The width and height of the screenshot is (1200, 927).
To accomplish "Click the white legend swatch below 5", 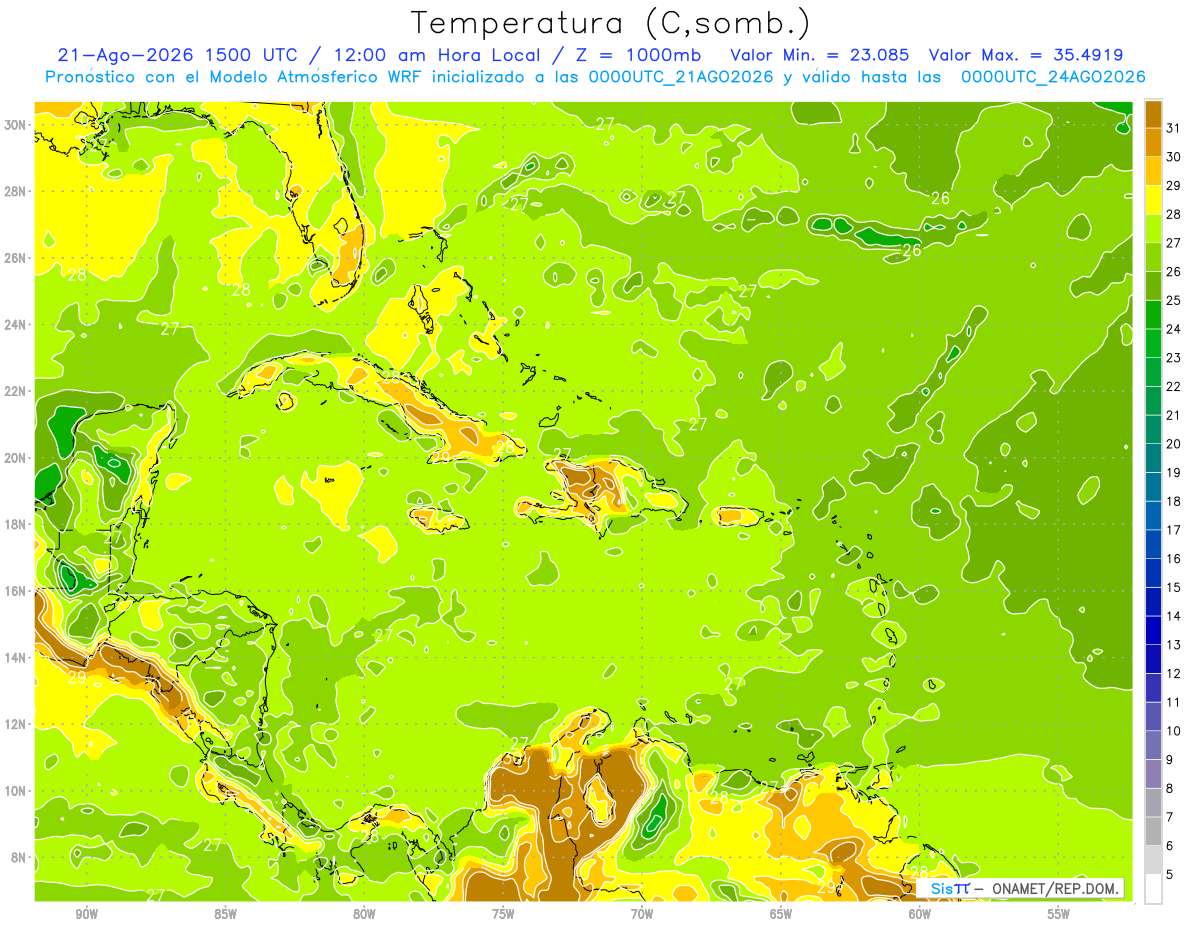I will pyautogui.click(x=1154, y=888).
